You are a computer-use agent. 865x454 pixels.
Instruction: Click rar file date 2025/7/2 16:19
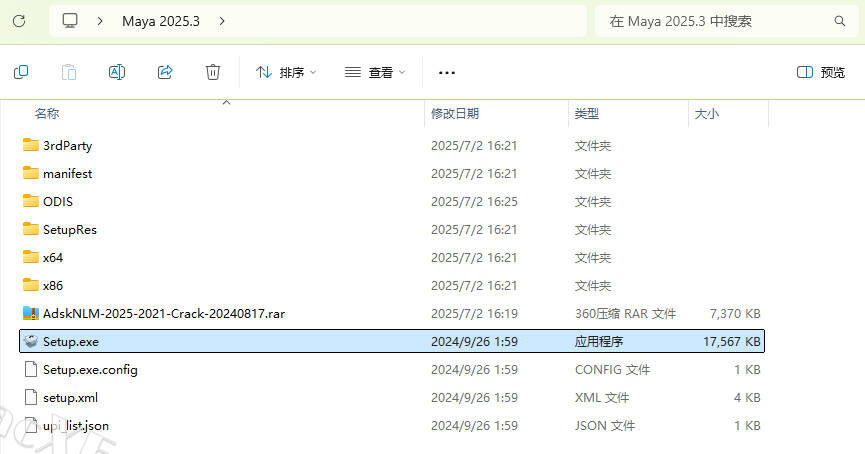[x=474, y=314]
